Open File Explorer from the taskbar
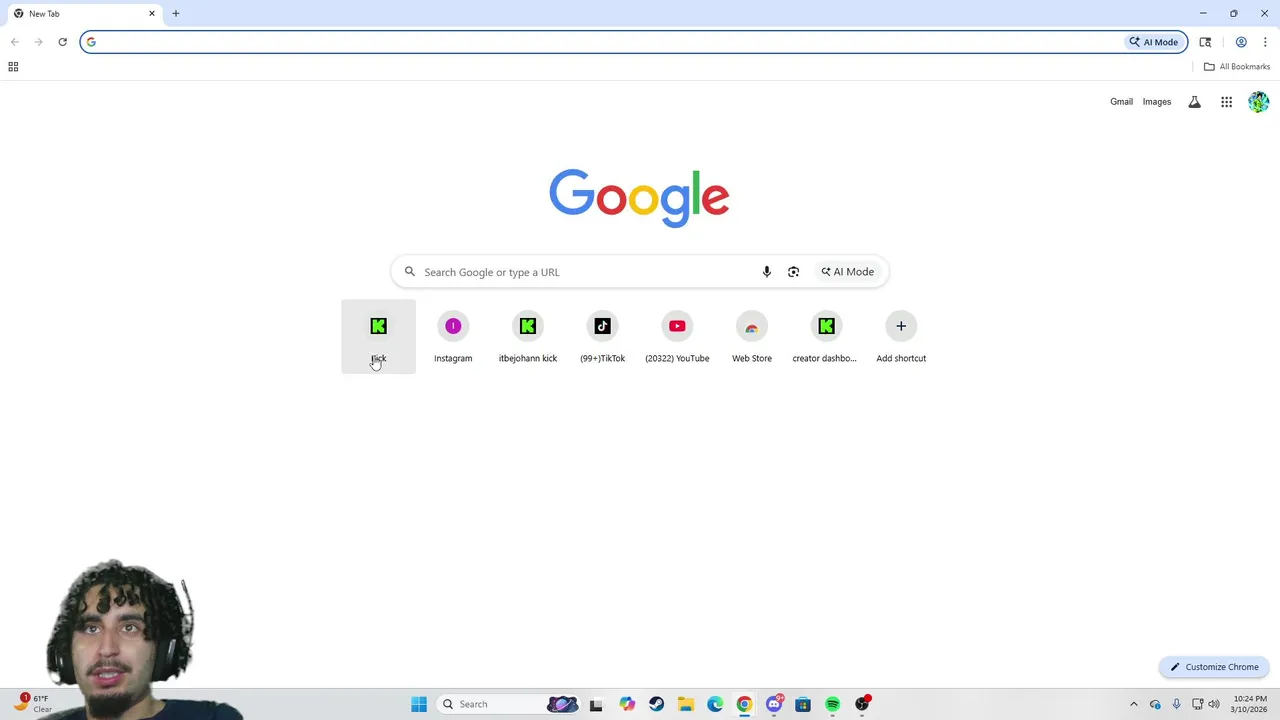1280x720 pixels. [686, 704]
